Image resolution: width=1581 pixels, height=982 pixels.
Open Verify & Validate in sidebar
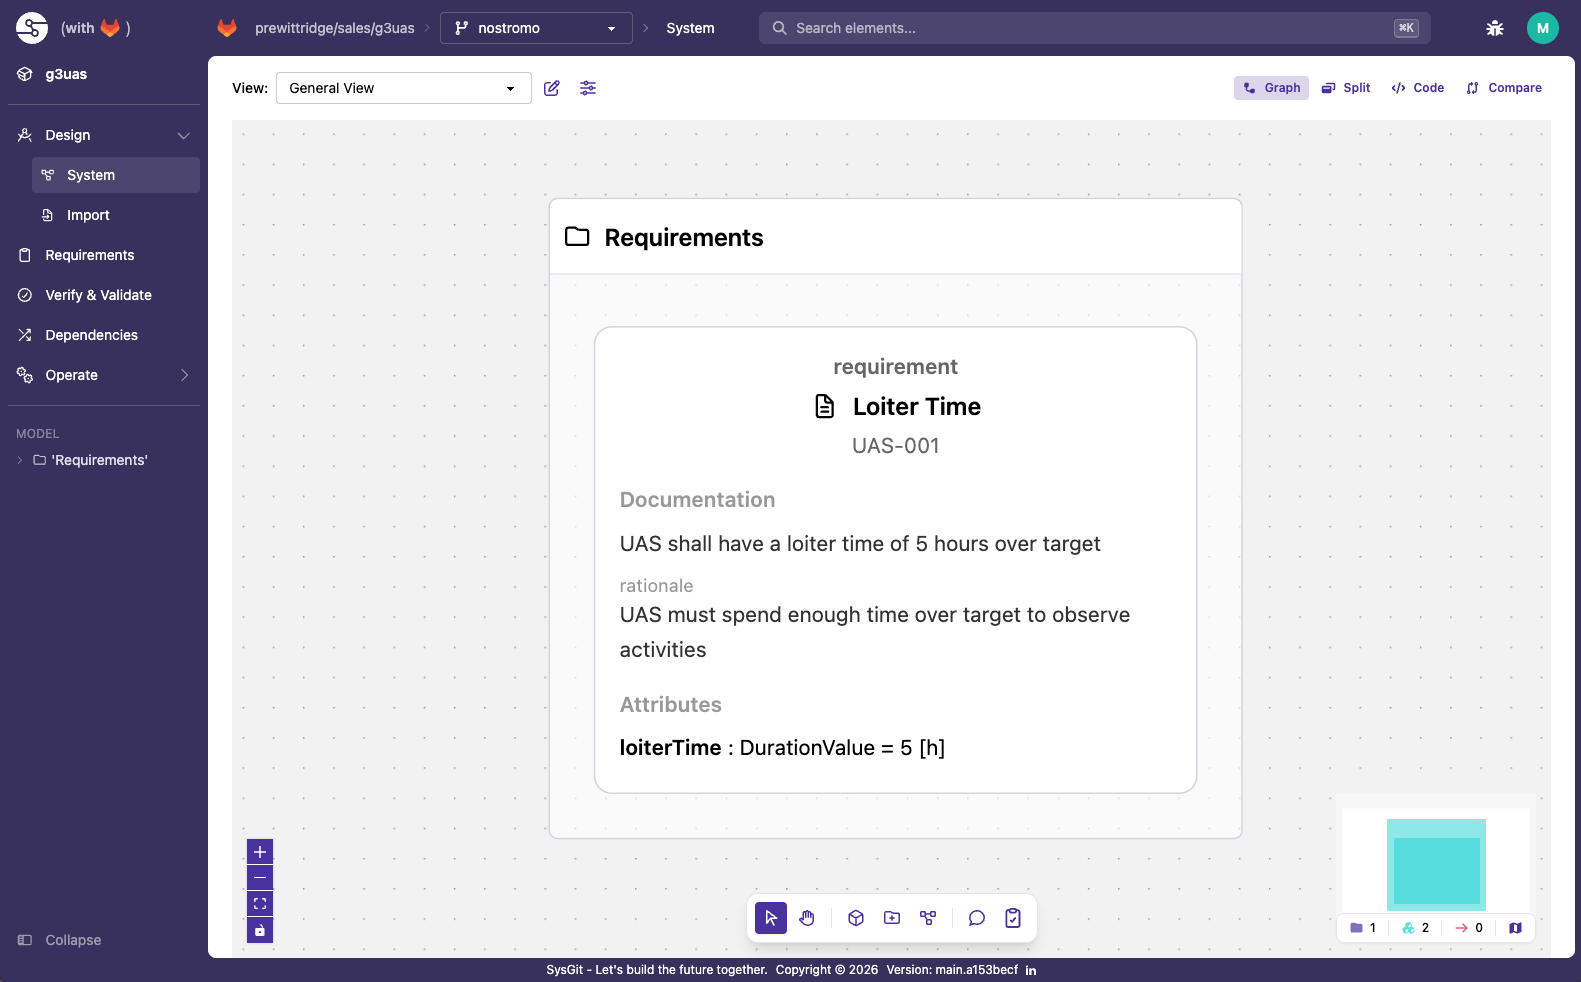click(104, 295)
